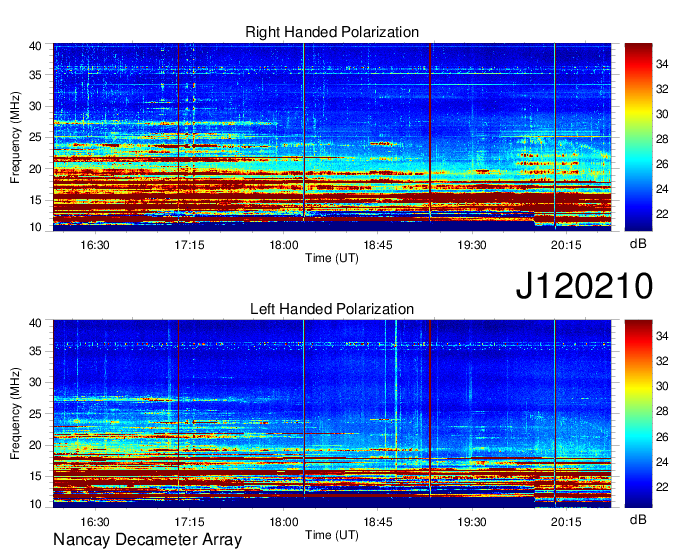Pick the 18:45 time tick on Left Handed plot

pyautogui.click(x=378, y=522)
